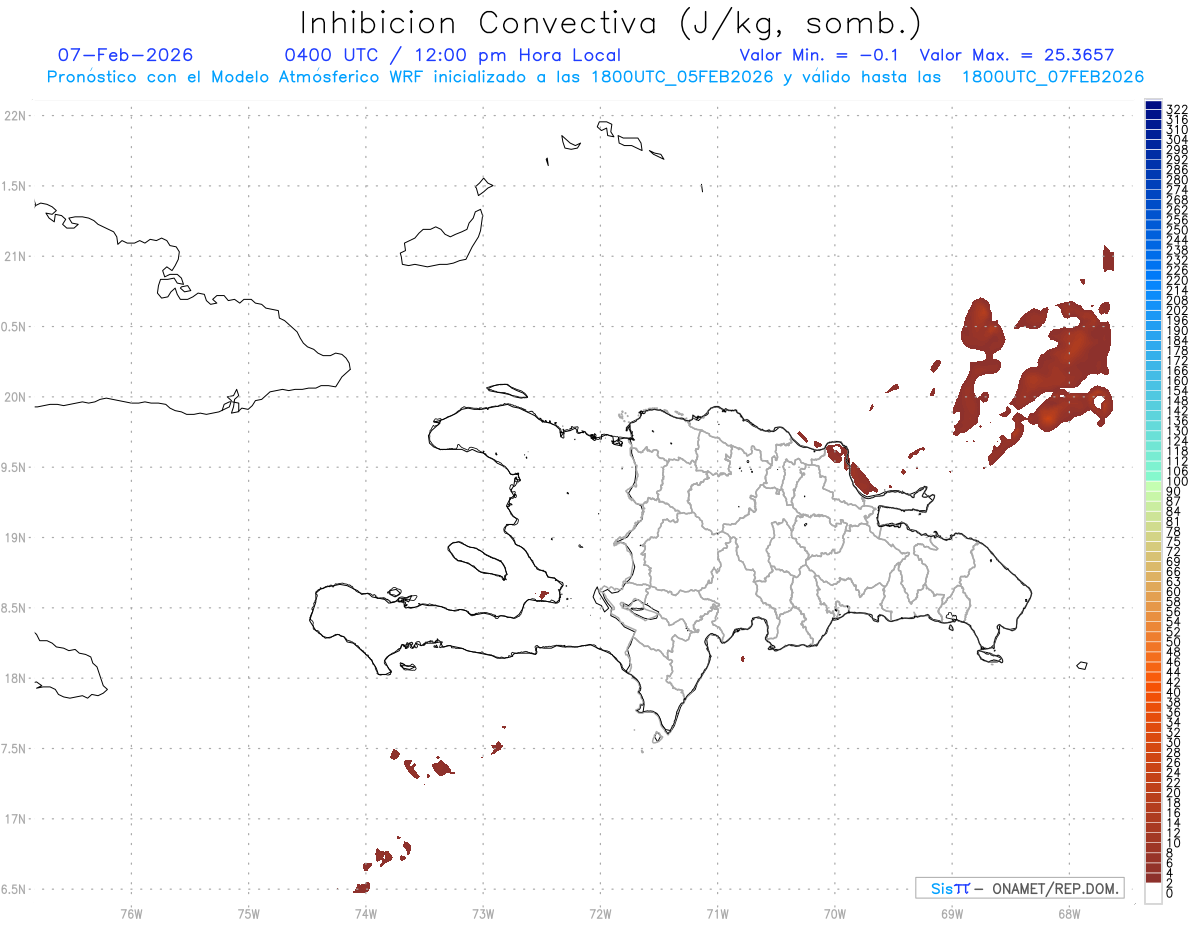Click the 76W longitude axis label
Image resolution: width=1200 pixels, height=927 pixels.
point(131,913)
